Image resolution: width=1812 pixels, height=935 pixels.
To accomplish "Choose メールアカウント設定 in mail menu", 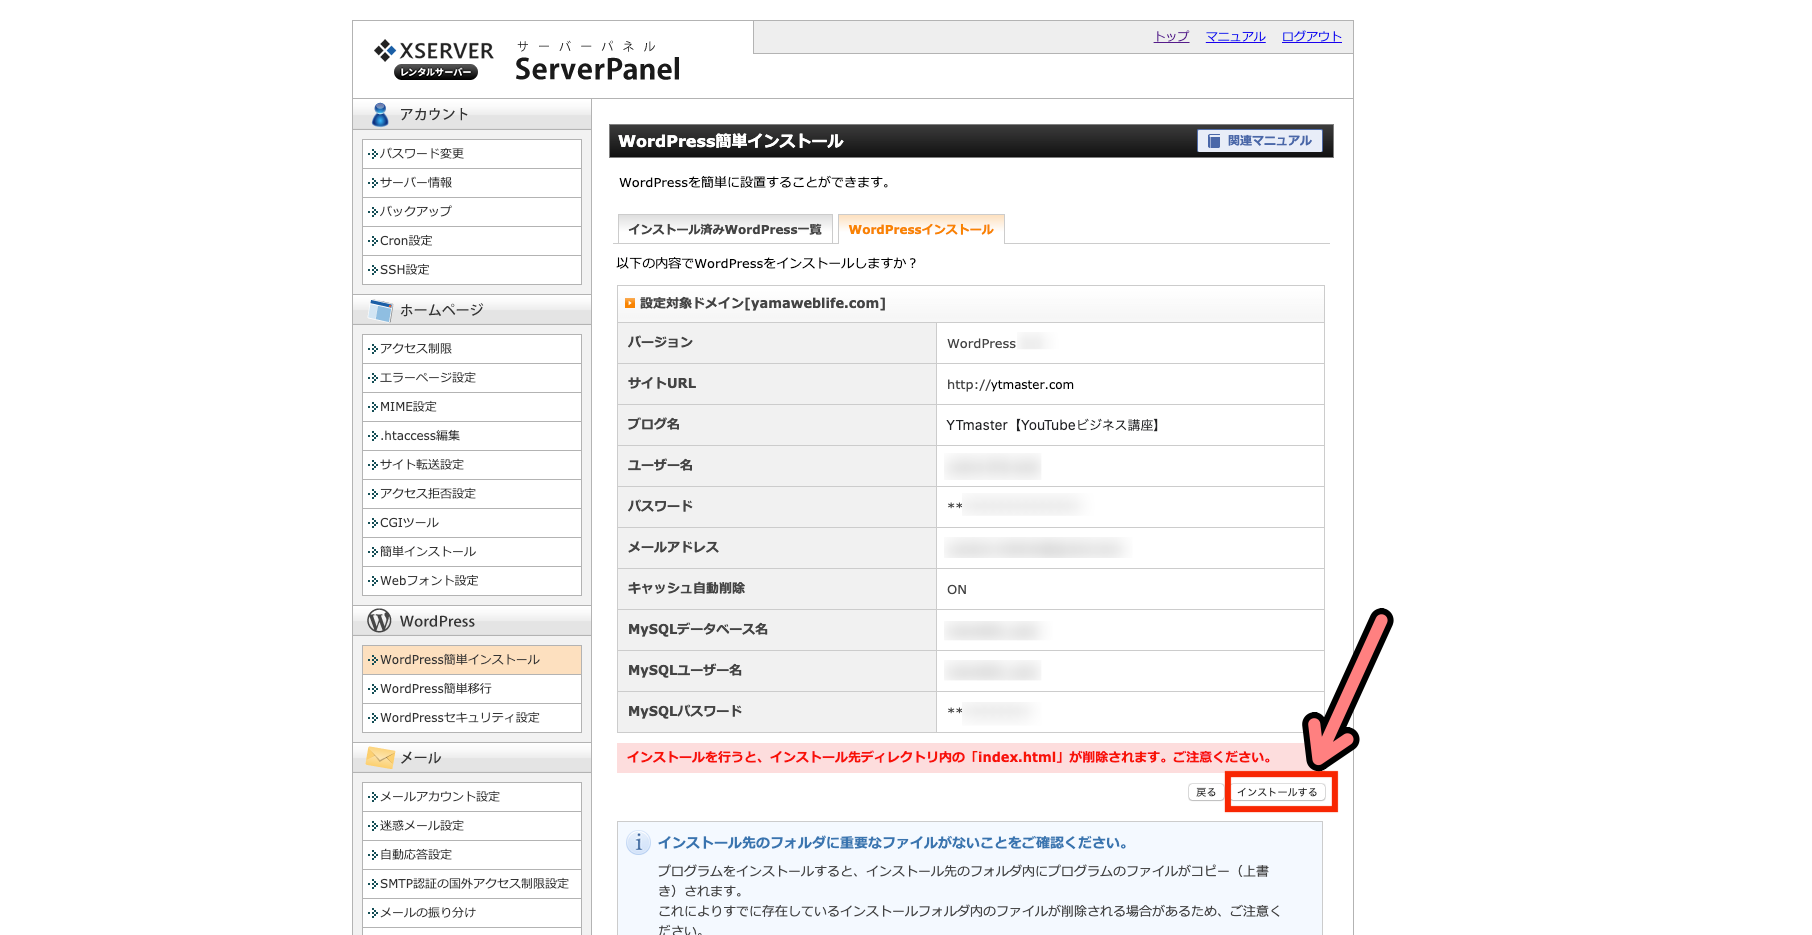I will (x=440, y=797).
